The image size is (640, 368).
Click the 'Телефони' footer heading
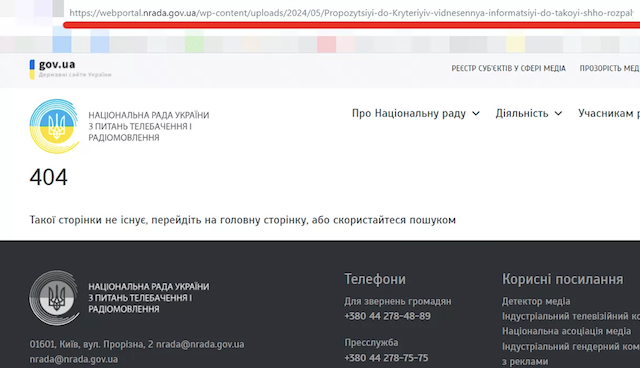(x=375, y=279)
